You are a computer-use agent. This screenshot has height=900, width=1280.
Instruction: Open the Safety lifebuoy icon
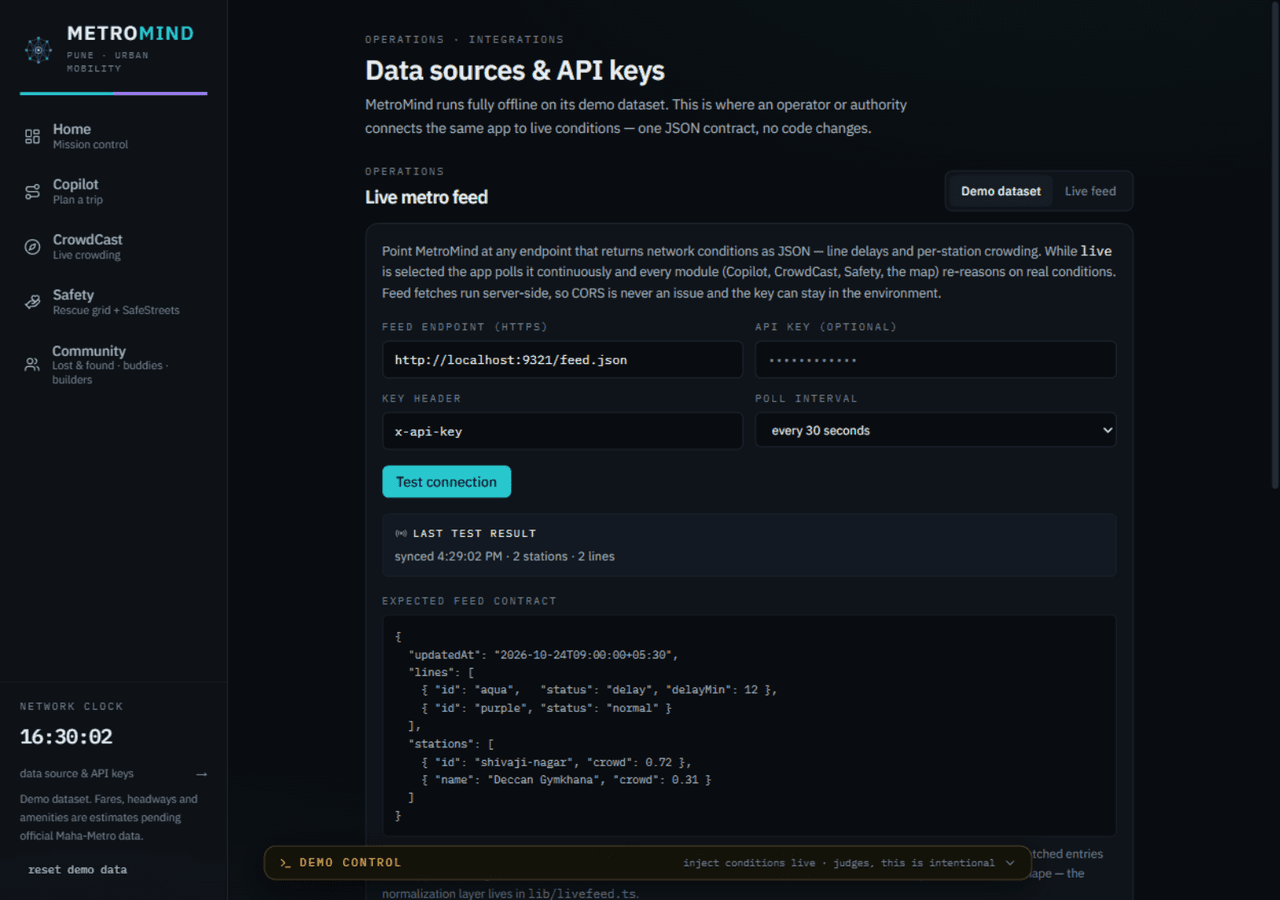click(33, 302)
